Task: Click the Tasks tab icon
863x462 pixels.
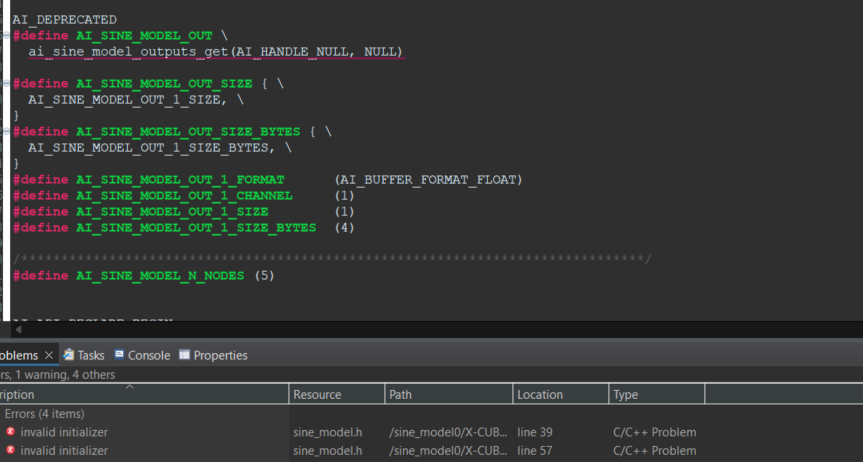Action: coord(68,355)
